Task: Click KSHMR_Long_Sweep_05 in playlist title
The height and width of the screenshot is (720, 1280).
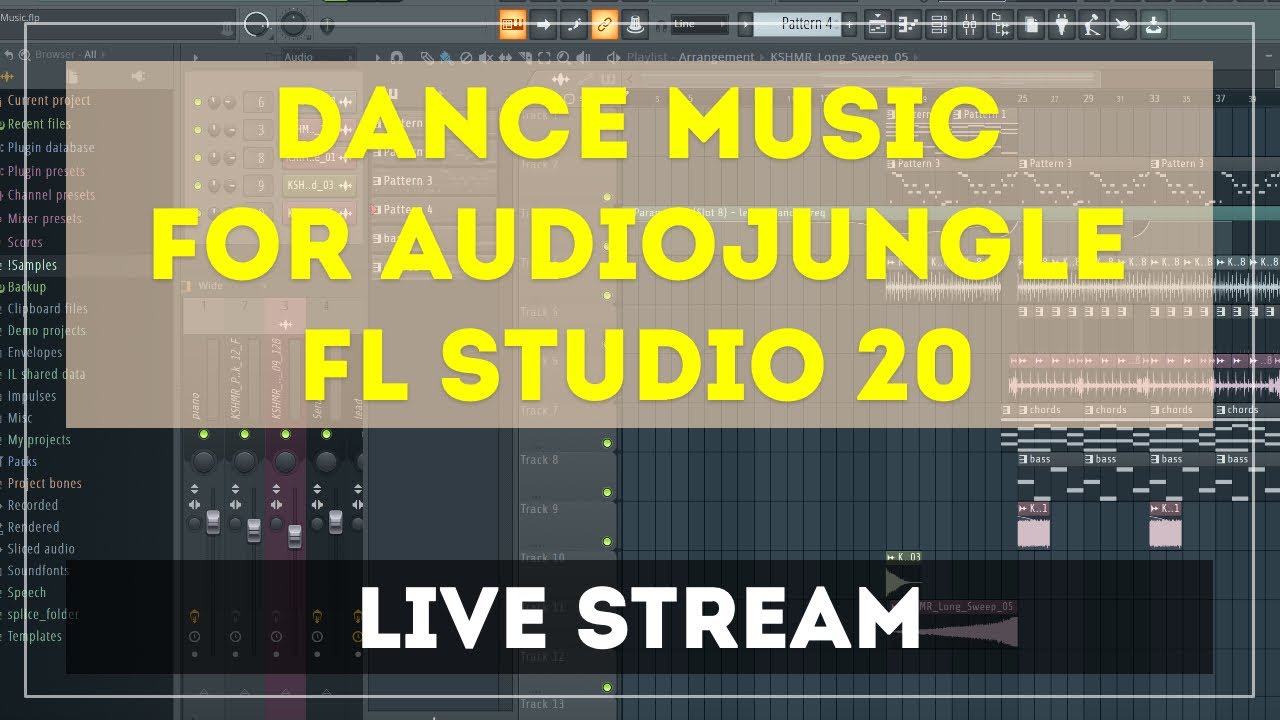Action: coord(838,57)
